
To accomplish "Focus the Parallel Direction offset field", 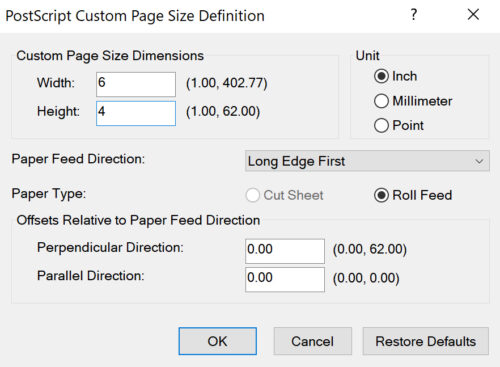I will 285,279.
